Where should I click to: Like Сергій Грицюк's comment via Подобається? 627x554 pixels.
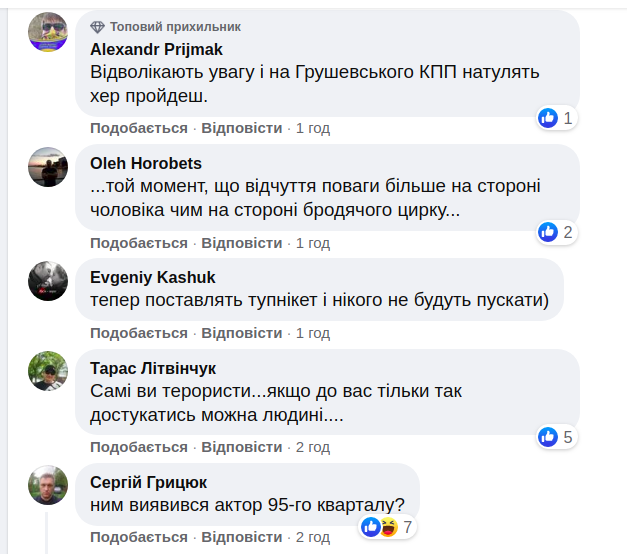pyautogui.click(x=139, y=538)
